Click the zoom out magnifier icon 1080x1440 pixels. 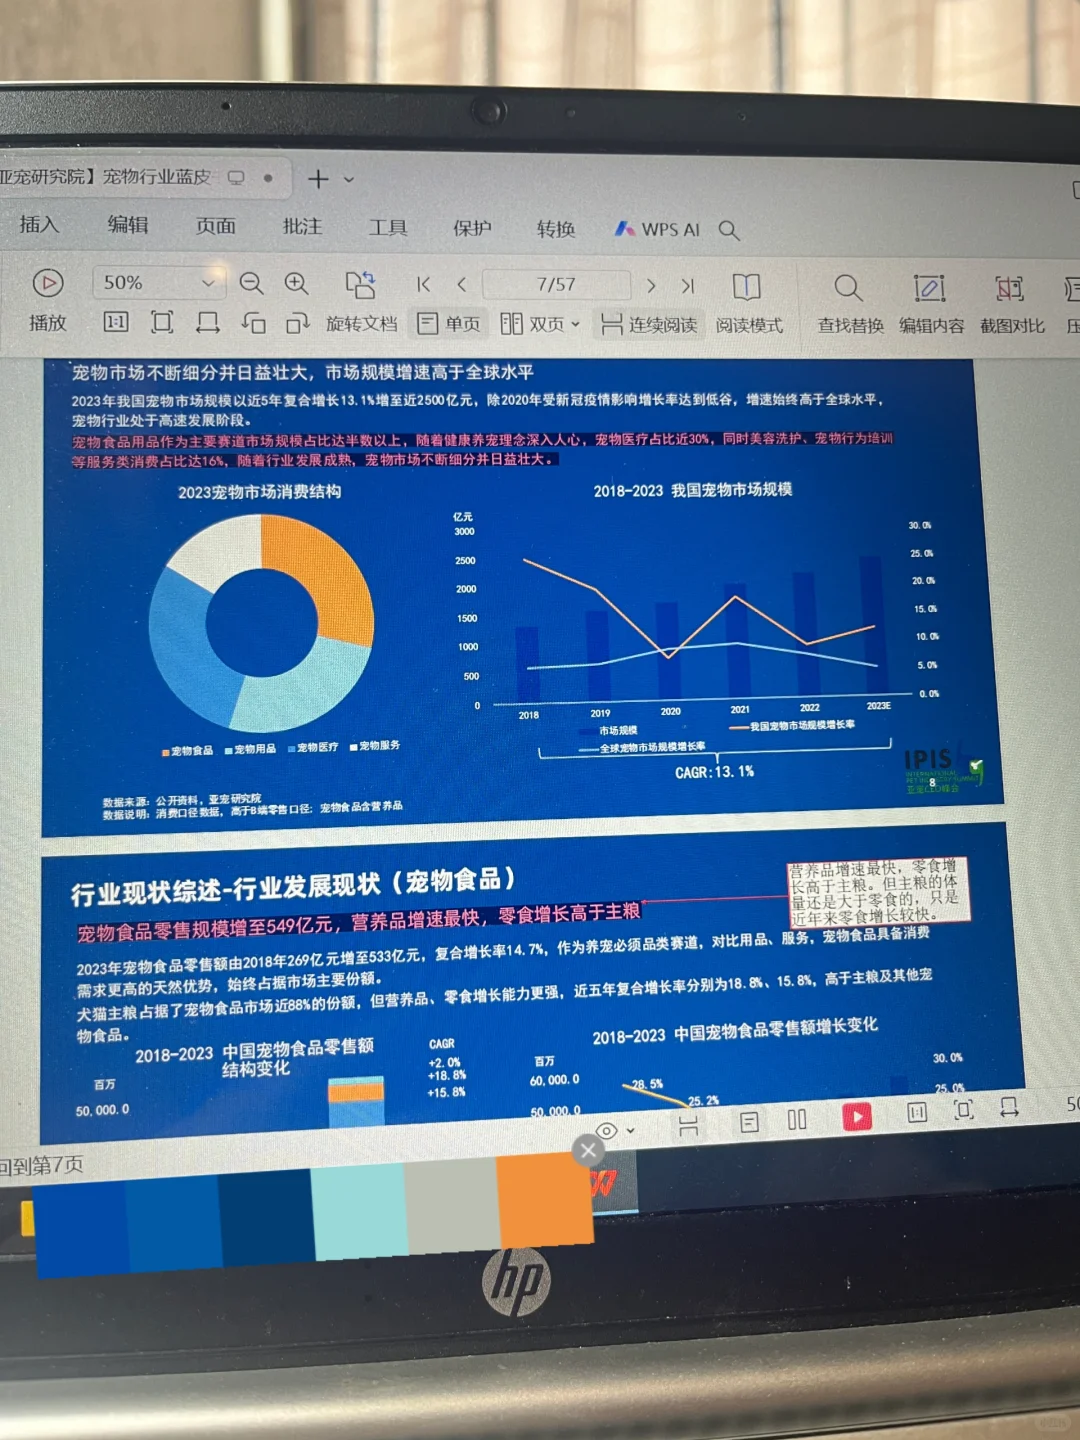(x=252, y=283)
